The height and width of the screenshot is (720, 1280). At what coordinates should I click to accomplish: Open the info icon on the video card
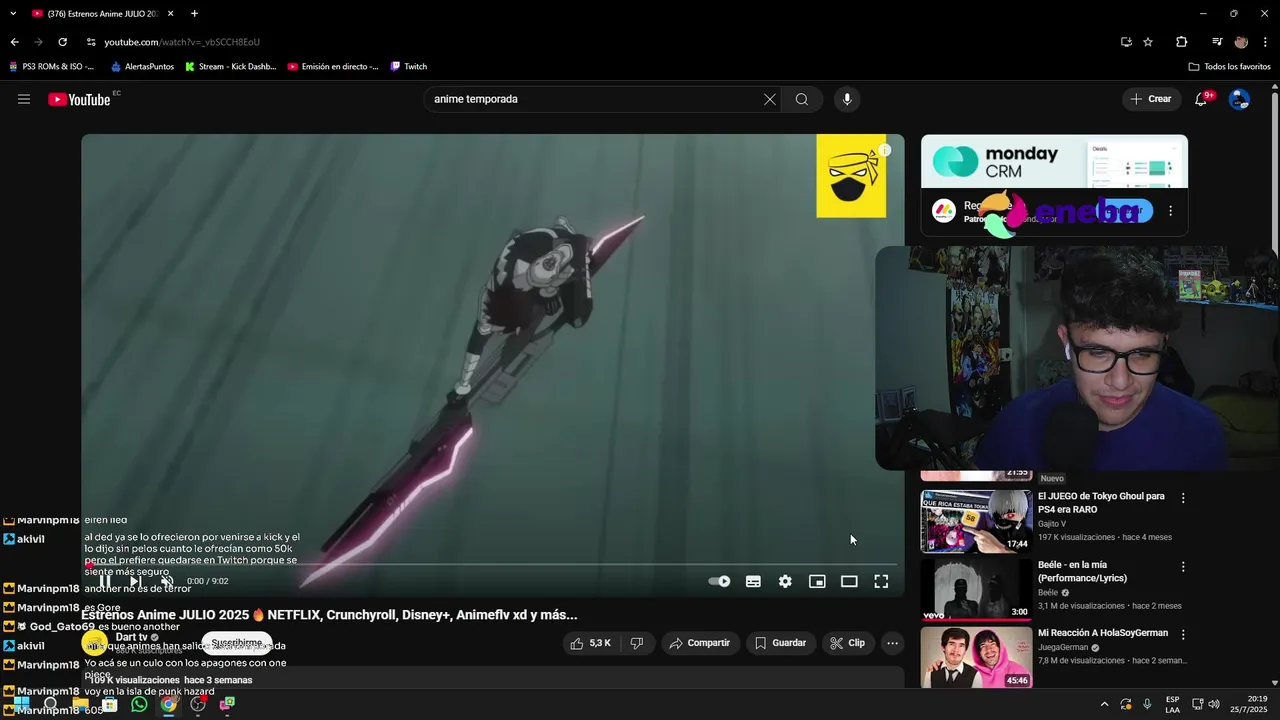[x=885, y=150]
